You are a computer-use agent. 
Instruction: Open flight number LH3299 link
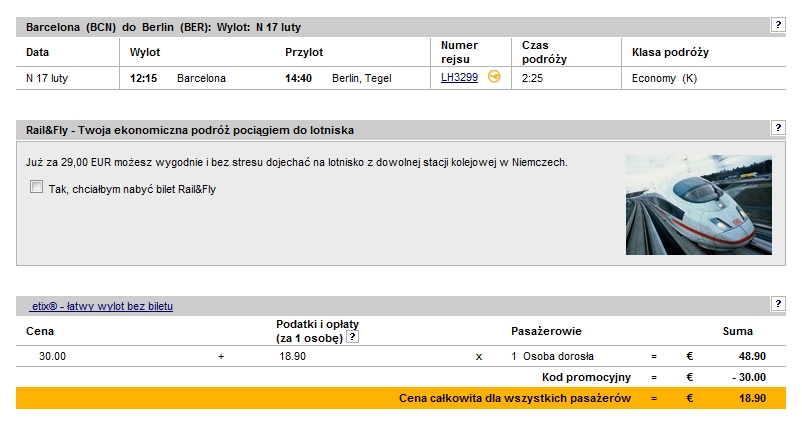point(459,77)
